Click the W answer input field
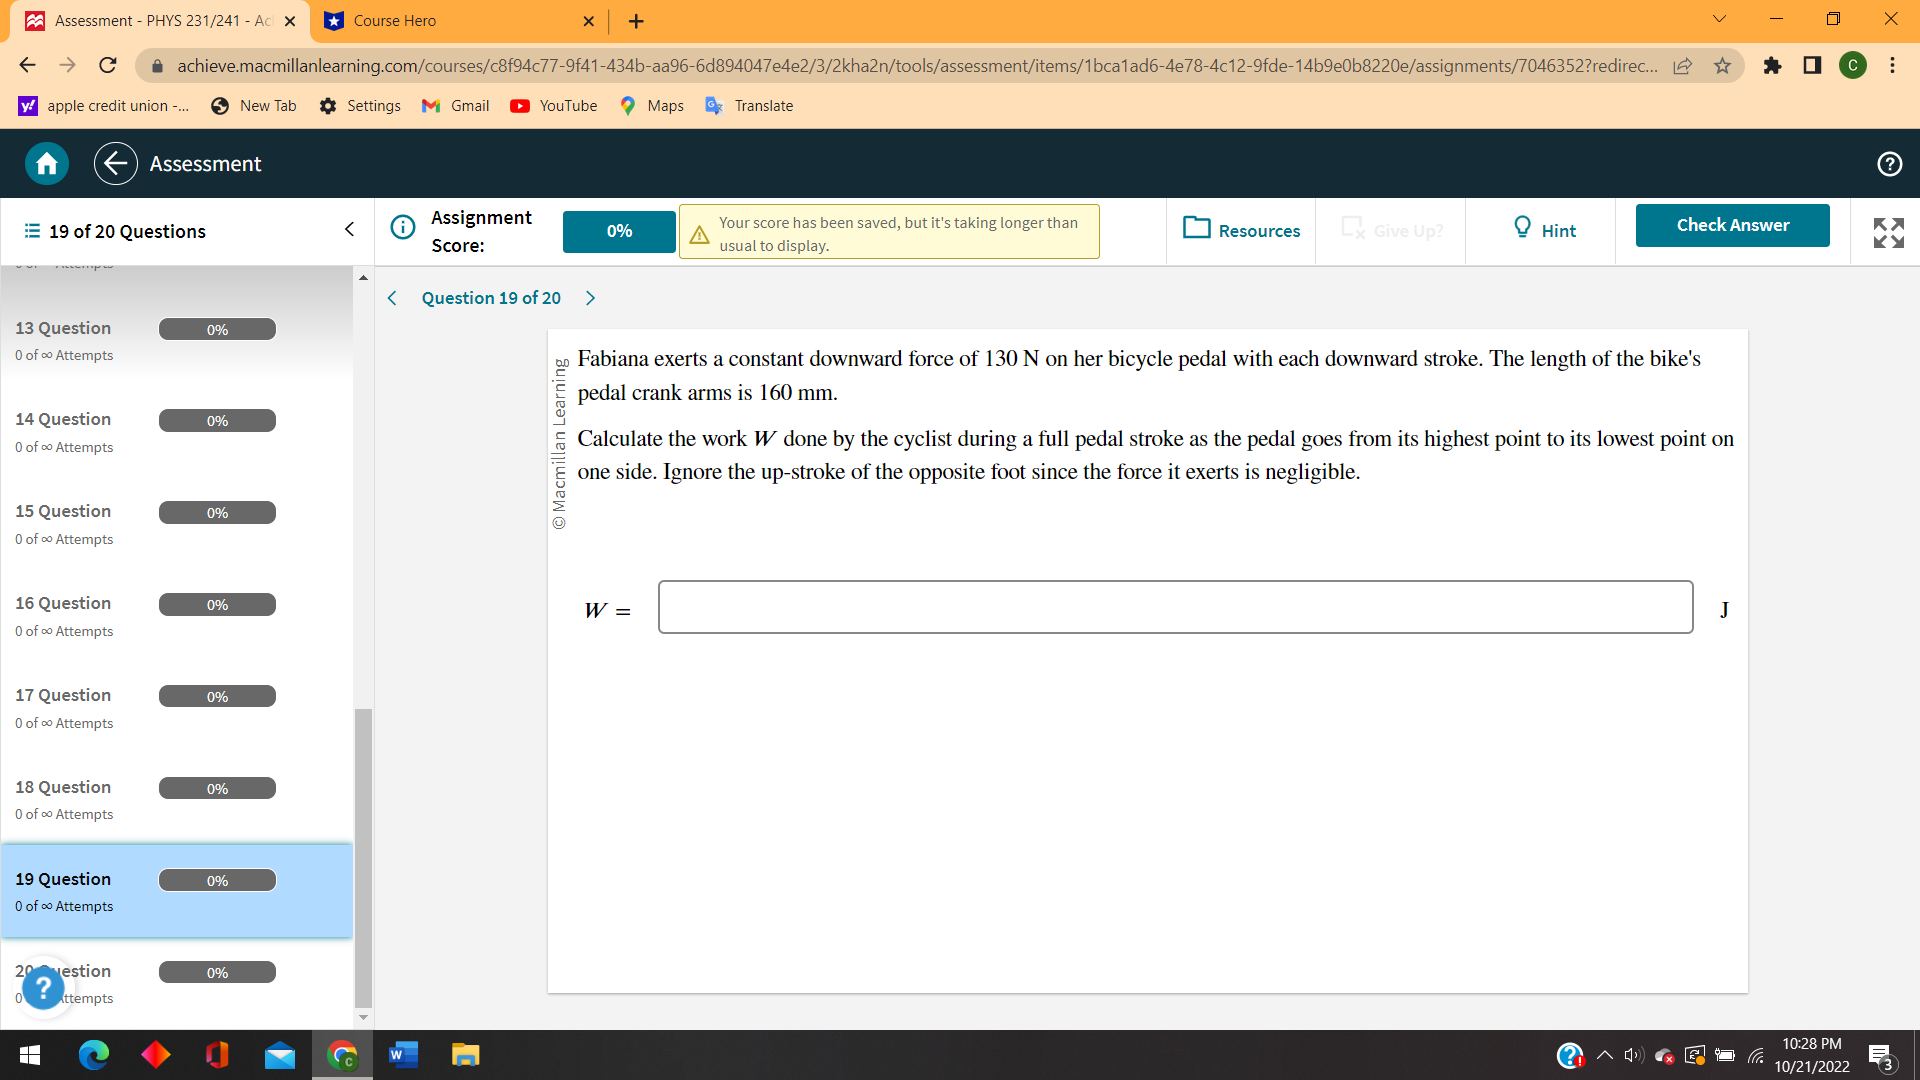The height and width of the screenshot is (1080, 1920). [x=1175, y=607]
